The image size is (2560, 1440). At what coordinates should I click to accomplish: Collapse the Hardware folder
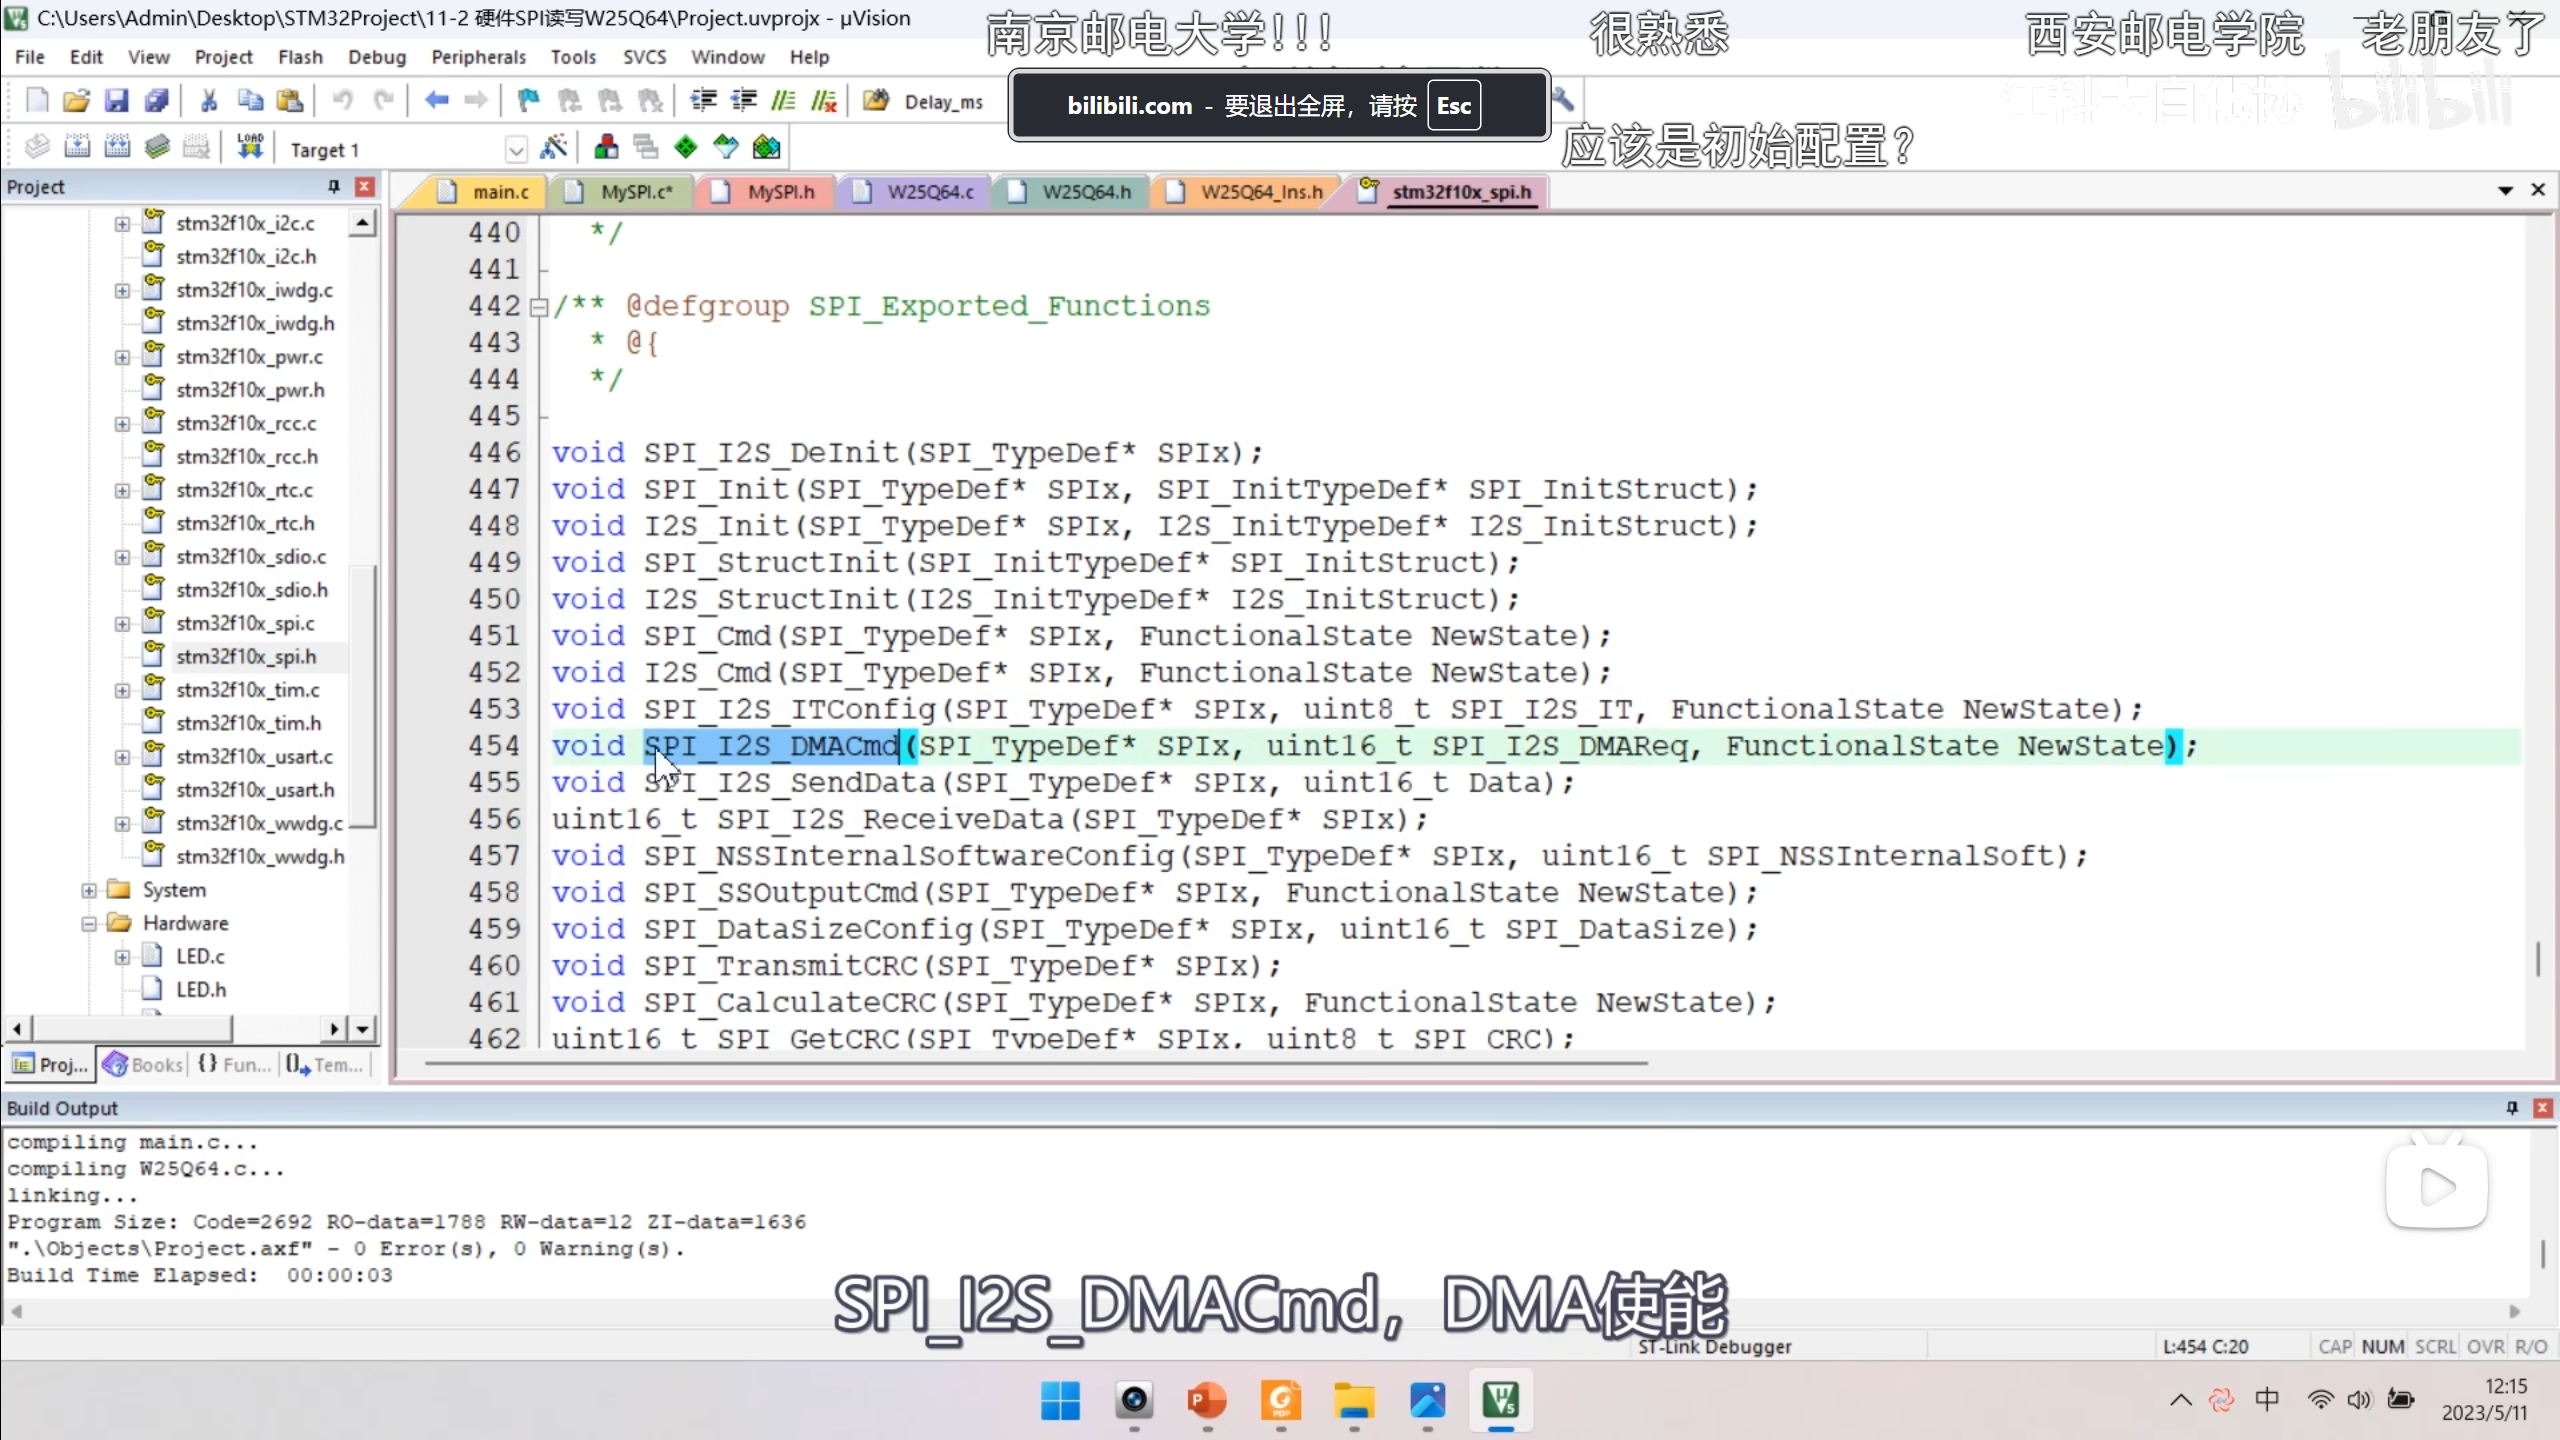pos(89,923)
